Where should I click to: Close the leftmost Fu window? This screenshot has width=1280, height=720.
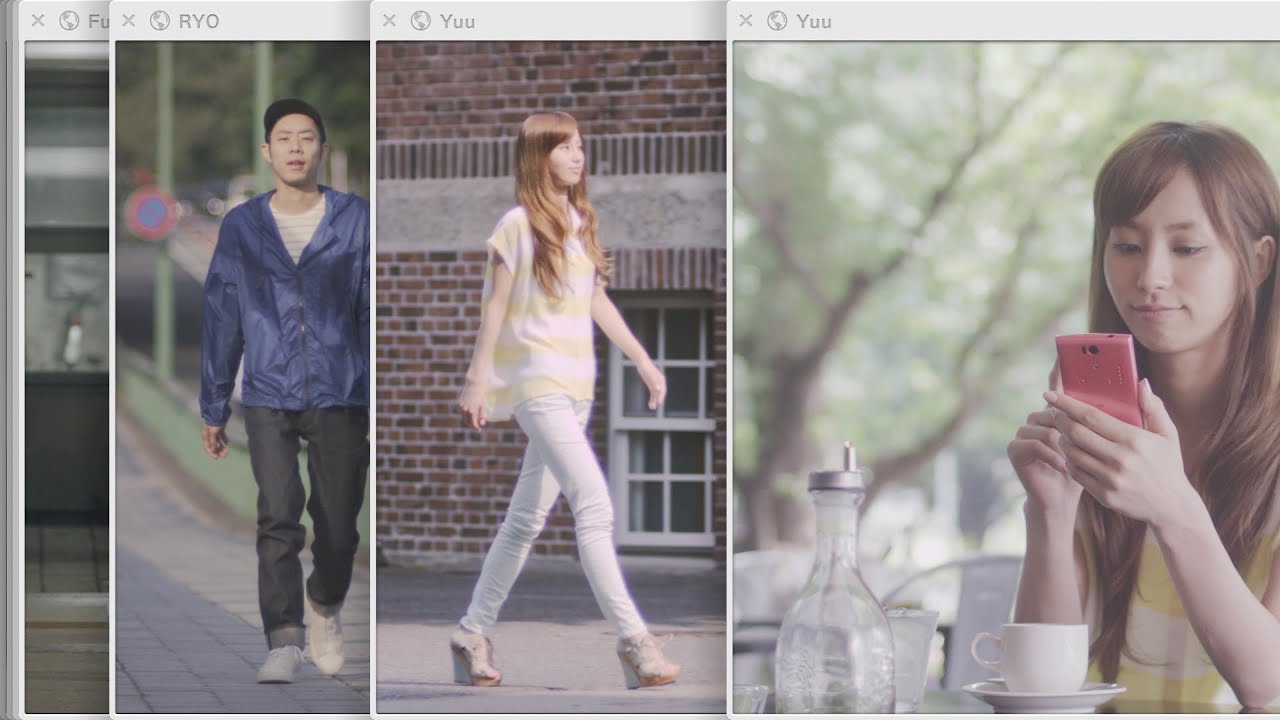38,20
